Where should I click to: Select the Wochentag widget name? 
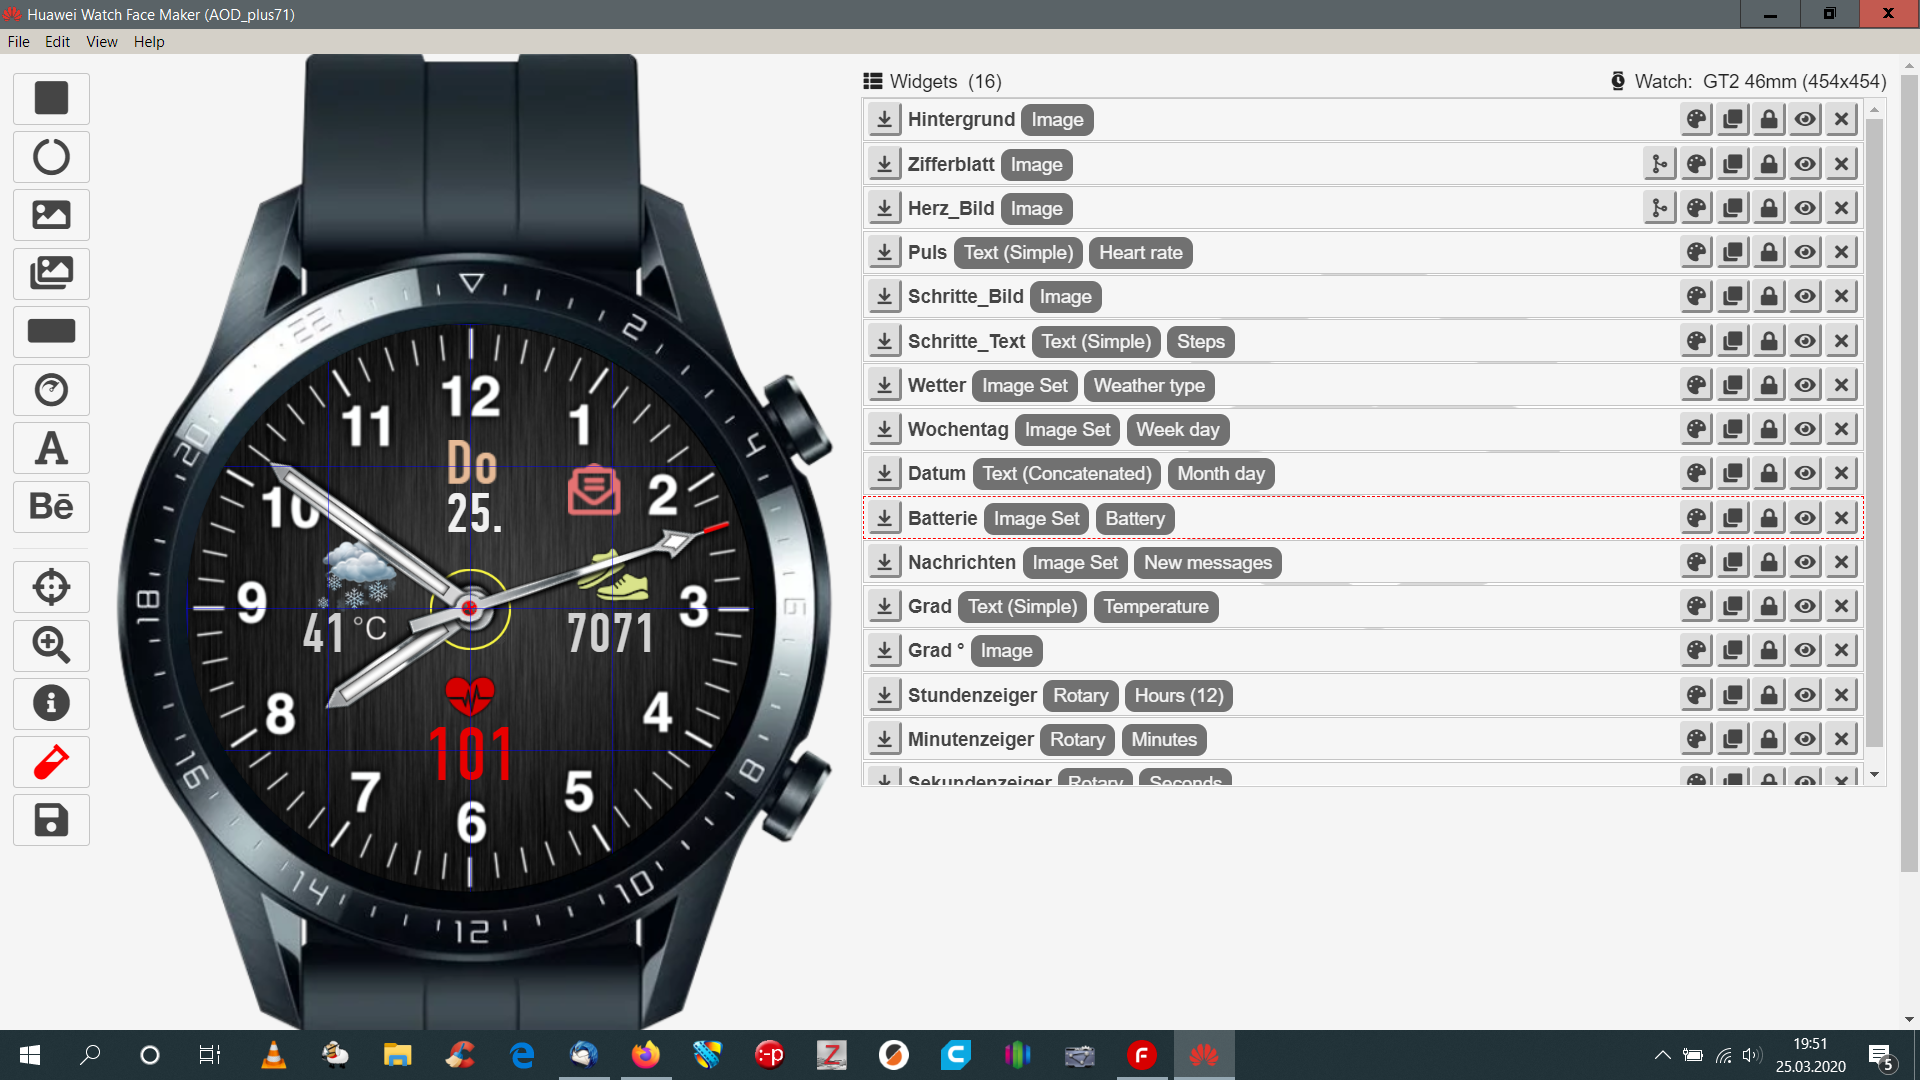click(958, 429)
